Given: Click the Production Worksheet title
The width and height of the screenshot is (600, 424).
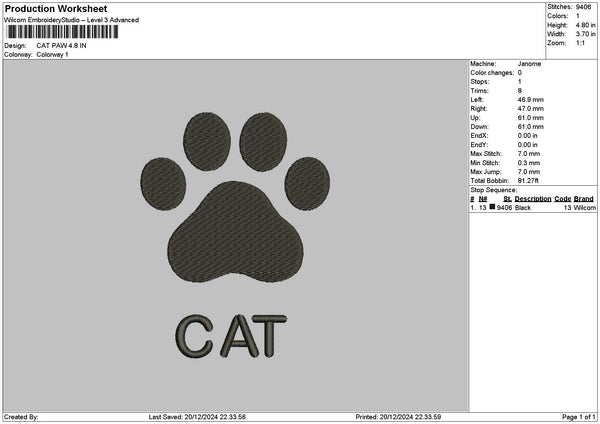Looking at the screenshot, I should coord(56,8).
